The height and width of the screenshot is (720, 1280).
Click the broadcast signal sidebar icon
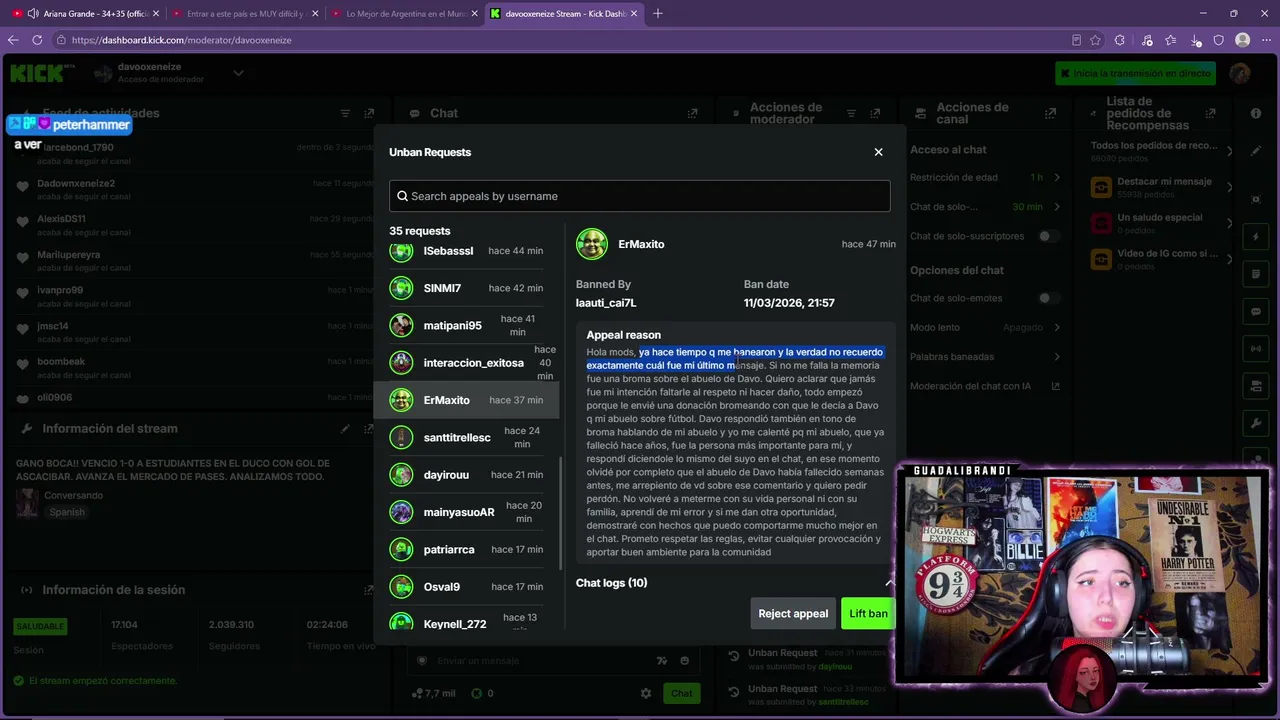[1256, 349]
